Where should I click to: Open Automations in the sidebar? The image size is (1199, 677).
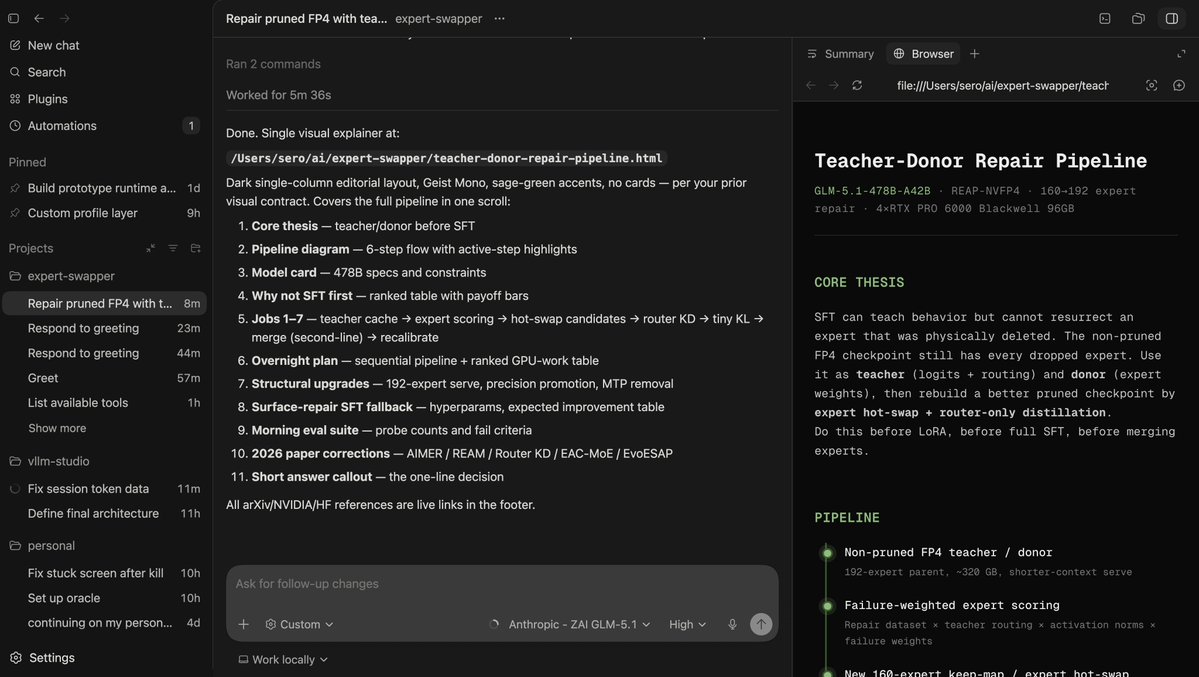pyautogui.click(x=103, y=125)
